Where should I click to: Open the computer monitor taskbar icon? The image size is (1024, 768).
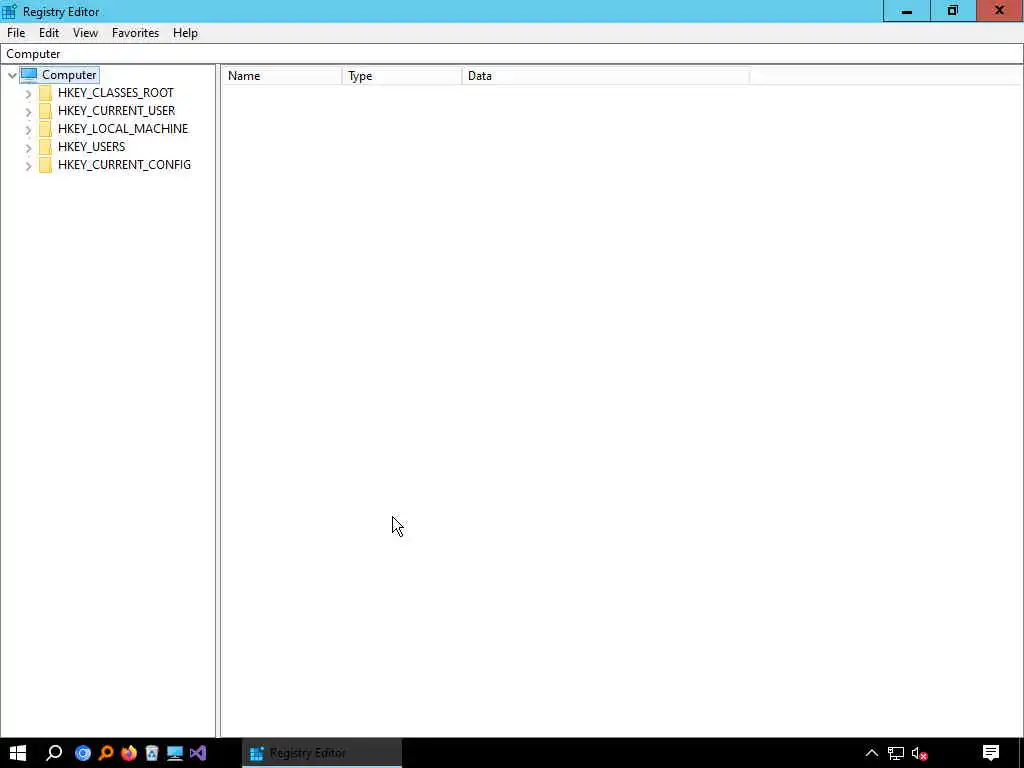174,754
